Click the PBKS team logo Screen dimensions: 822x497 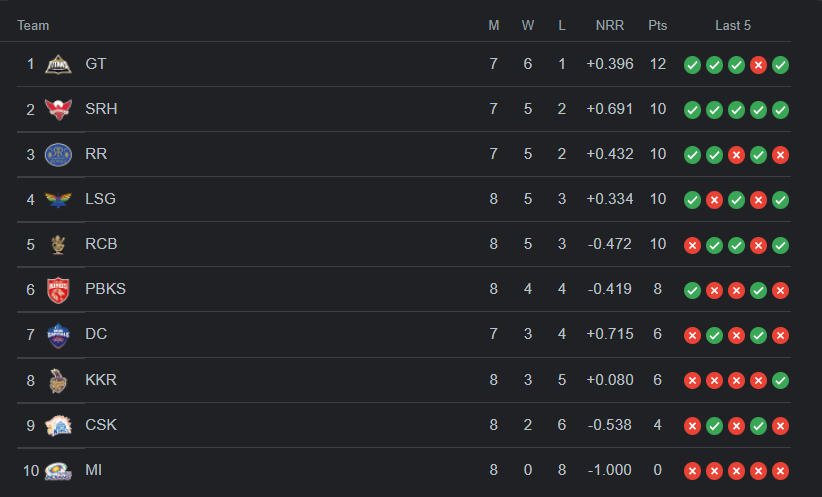tap(59, 289)
